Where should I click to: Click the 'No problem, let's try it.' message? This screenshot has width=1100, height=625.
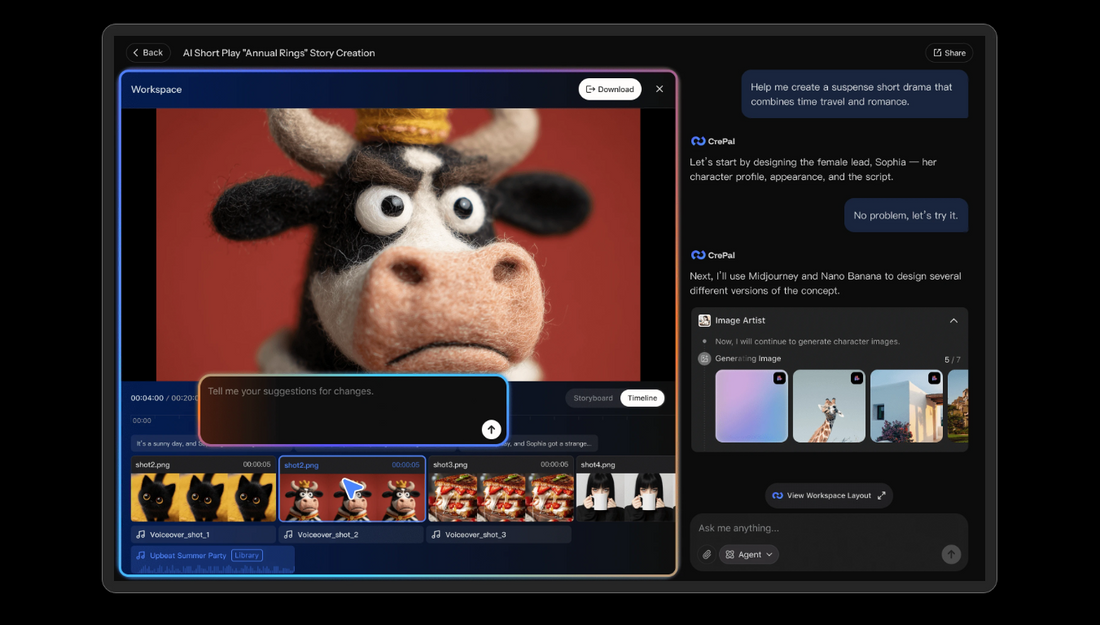(x=906, y=215)
